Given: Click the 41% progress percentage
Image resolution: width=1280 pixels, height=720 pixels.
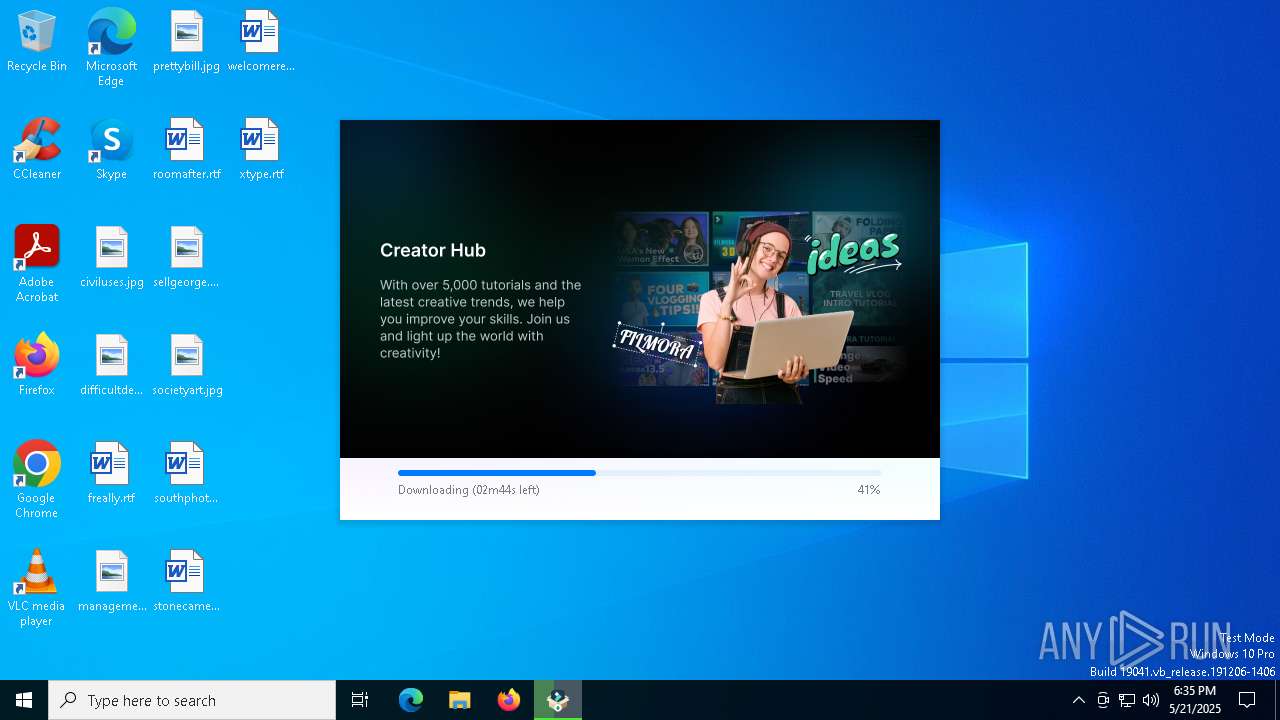Looking at the screenshot, I should (869, 490).
